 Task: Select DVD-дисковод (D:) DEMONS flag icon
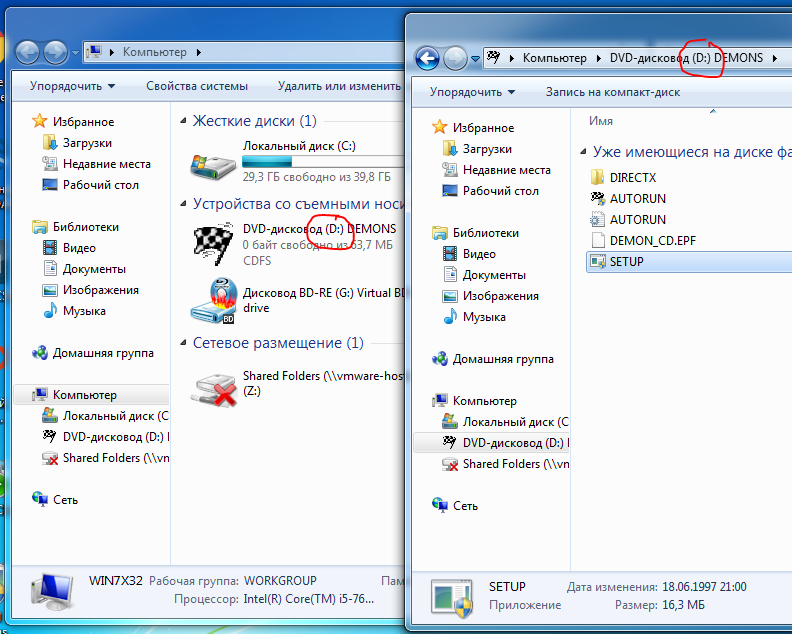click(x=214, y=244)
